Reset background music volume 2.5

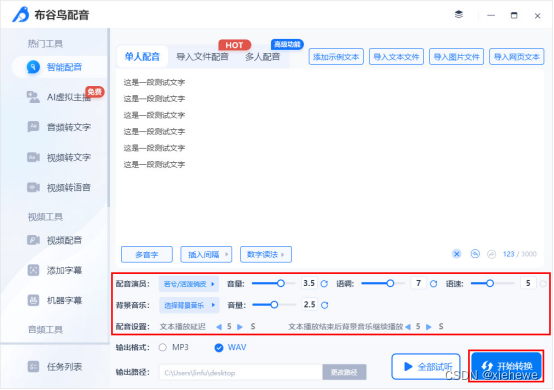tap(324, 305)
